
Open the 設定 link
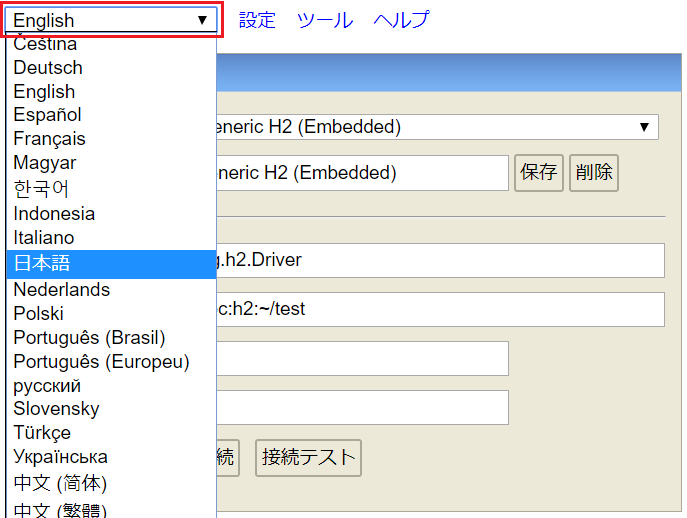tap(257, 20)
